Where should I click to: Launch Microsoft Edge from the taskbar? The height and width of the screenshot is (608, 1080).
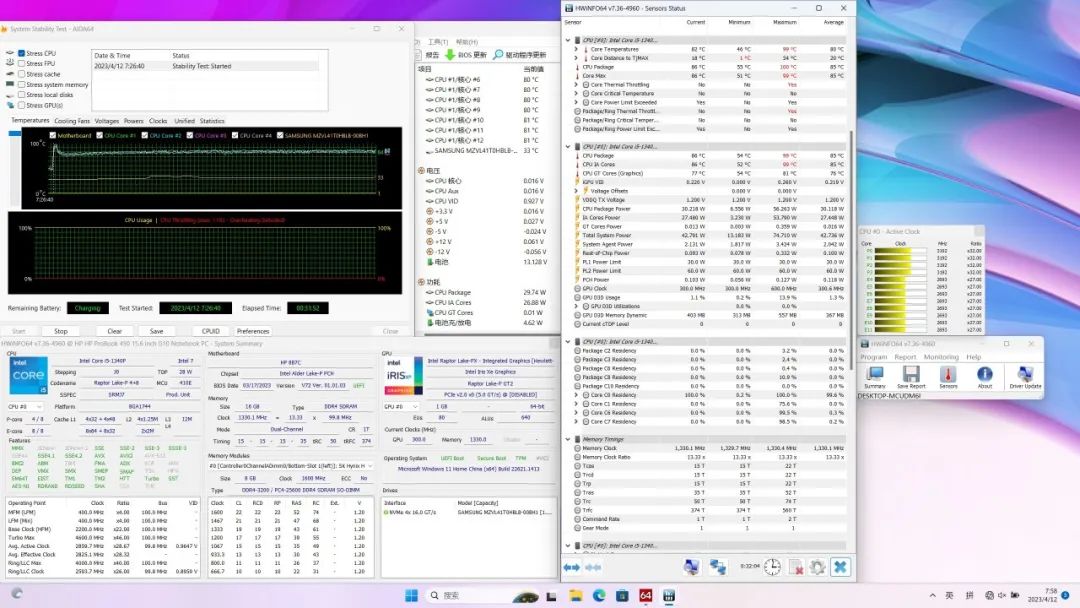[599, 596]
